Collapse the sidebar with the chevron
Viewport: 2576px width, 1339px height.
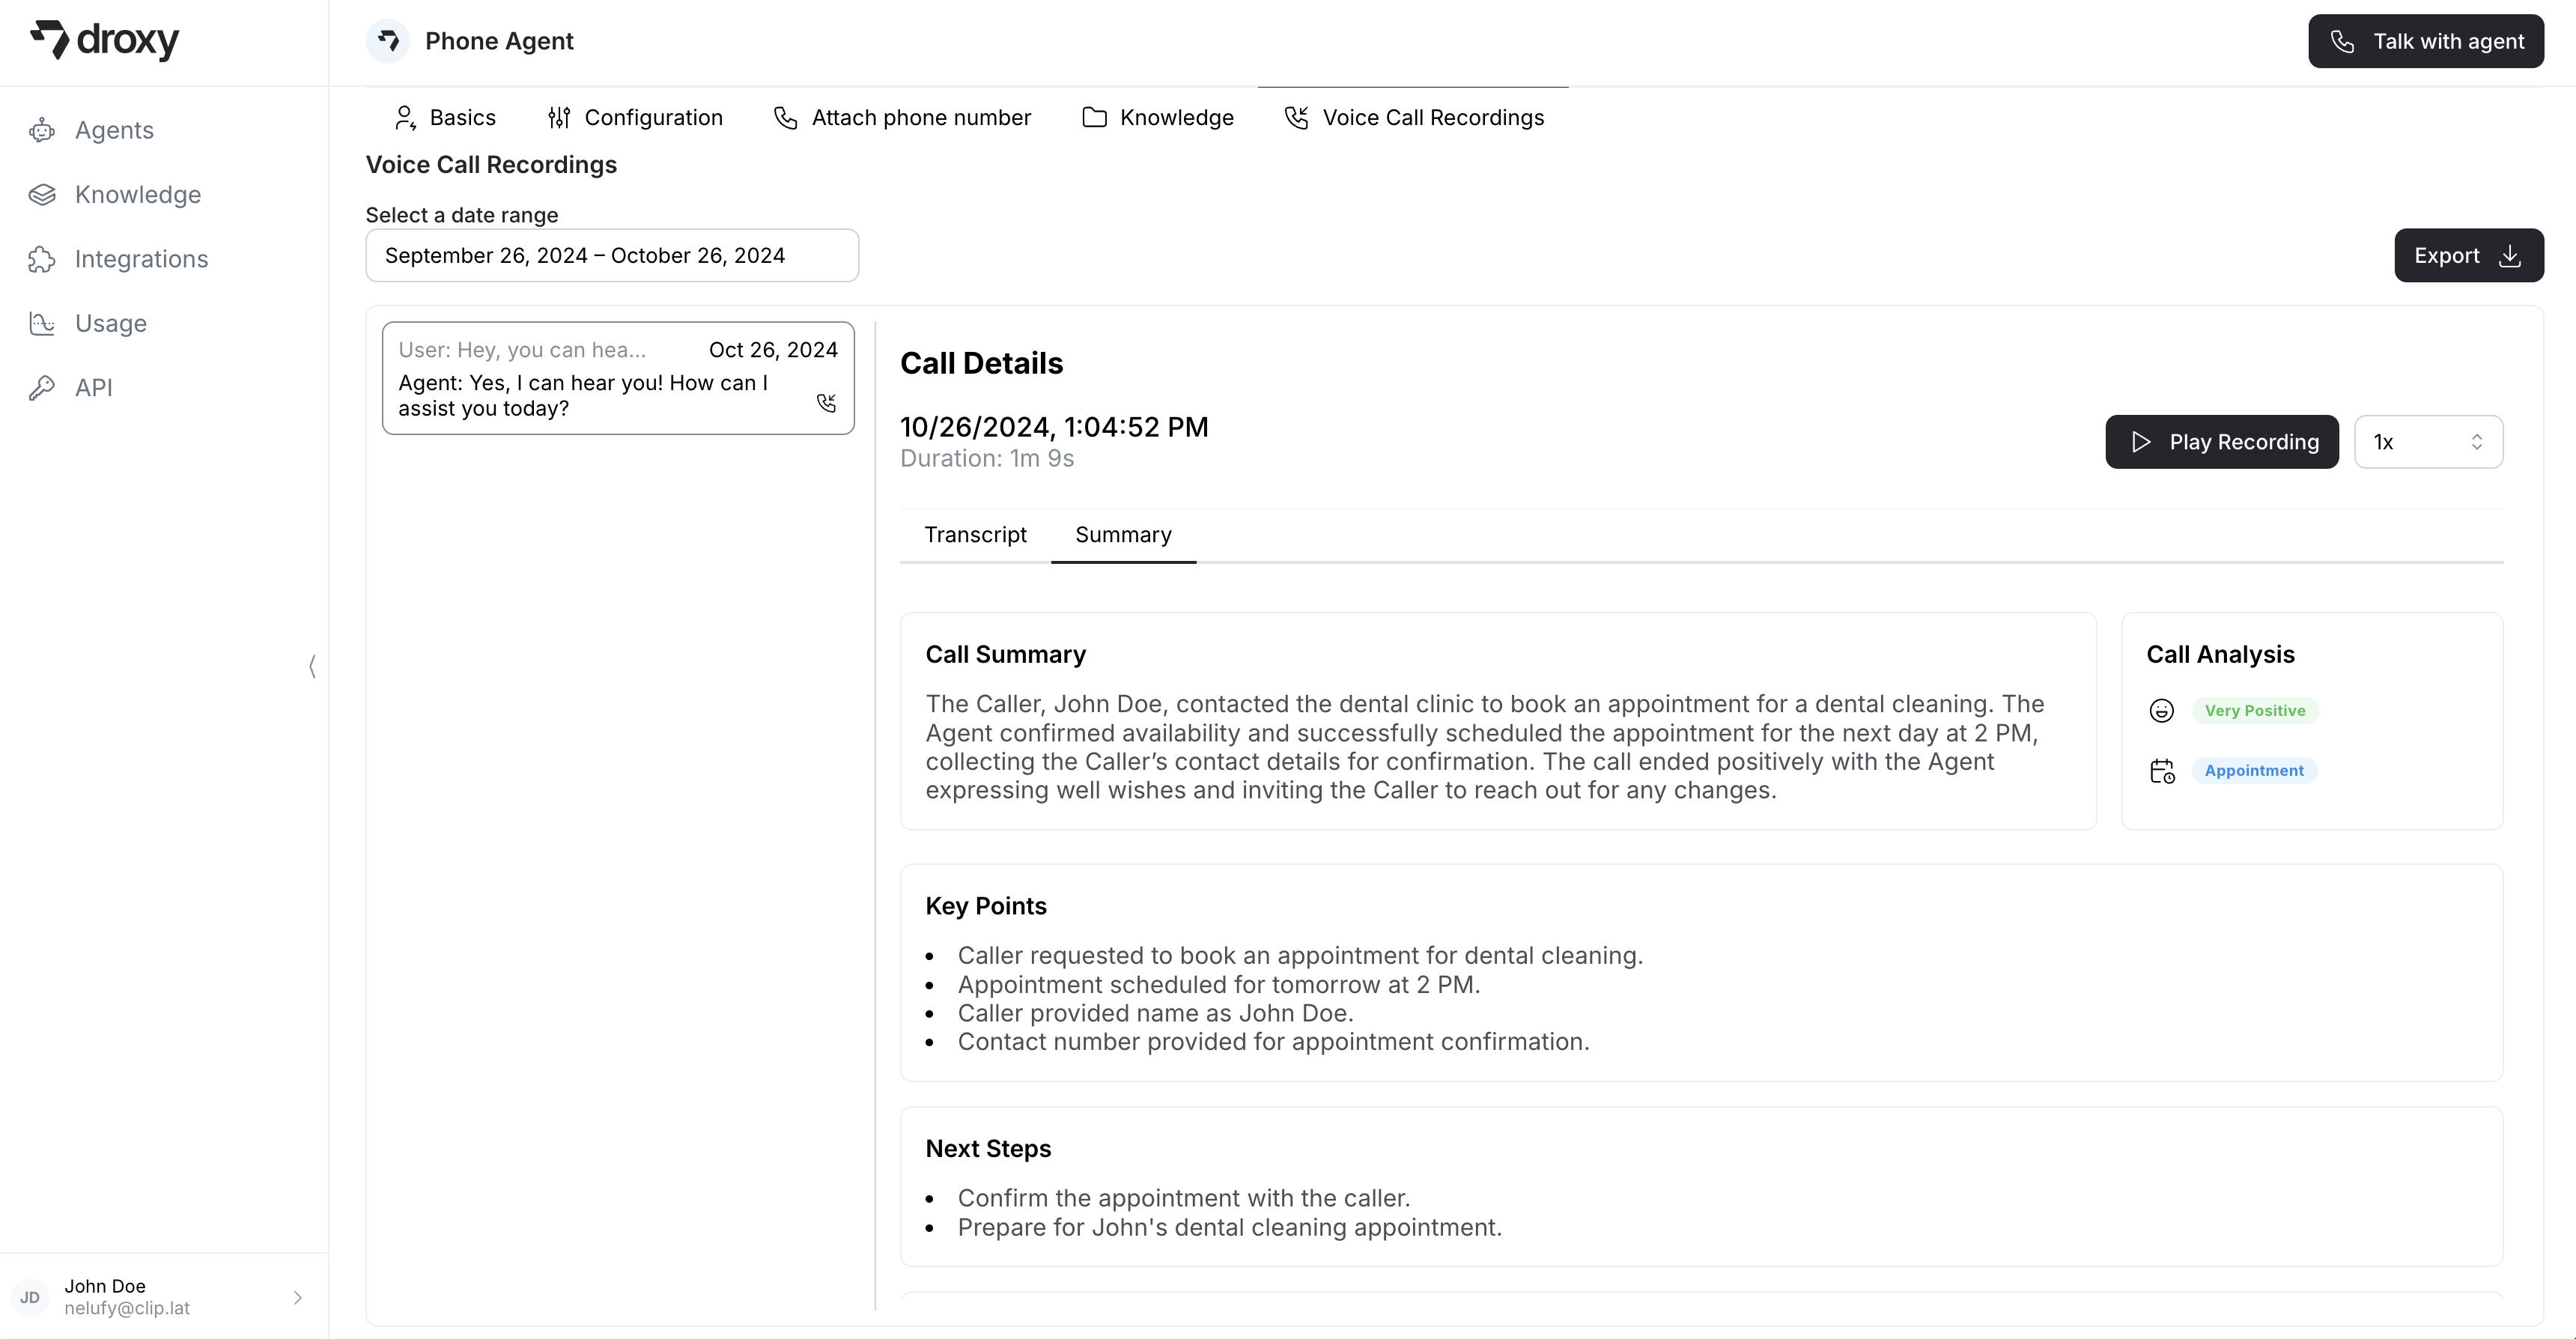[x=312, y=666]
